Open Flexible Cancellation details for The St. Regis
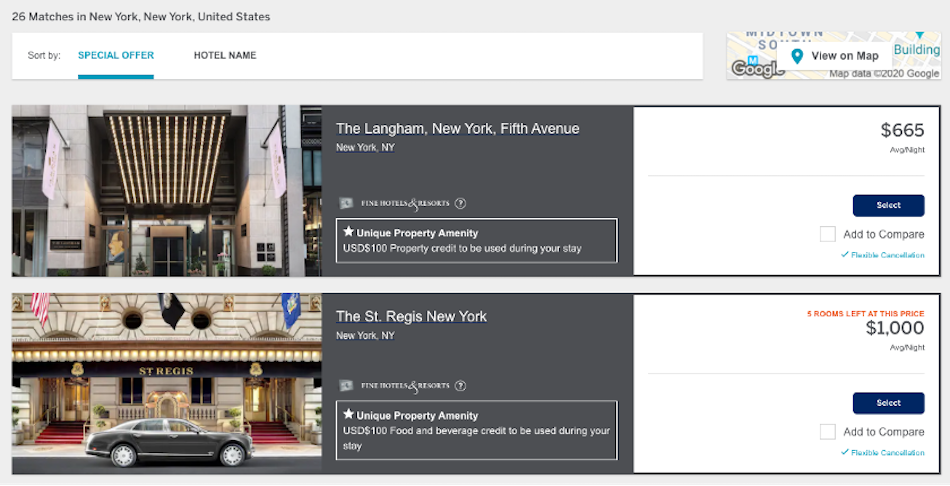 (887, 453)
